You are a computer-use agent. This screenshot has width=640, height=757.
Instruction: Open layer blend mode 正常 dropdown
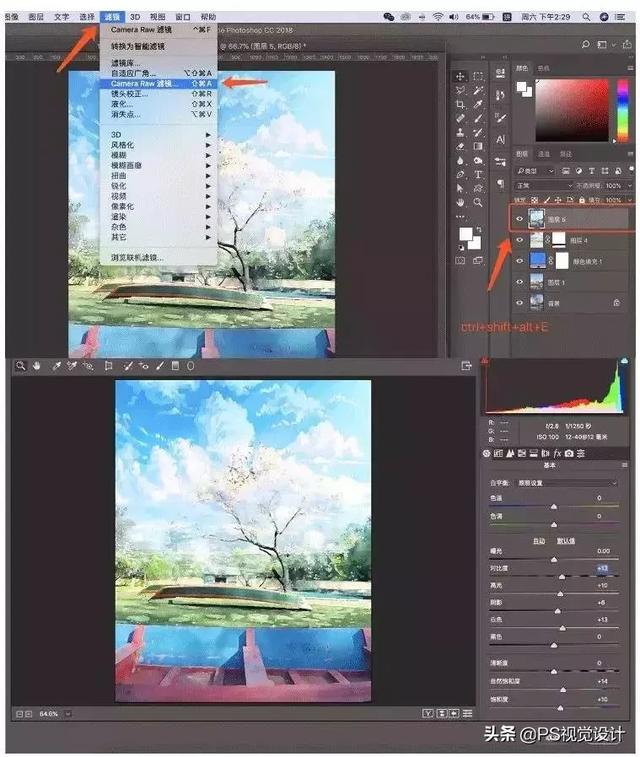(x=544, y=185)
